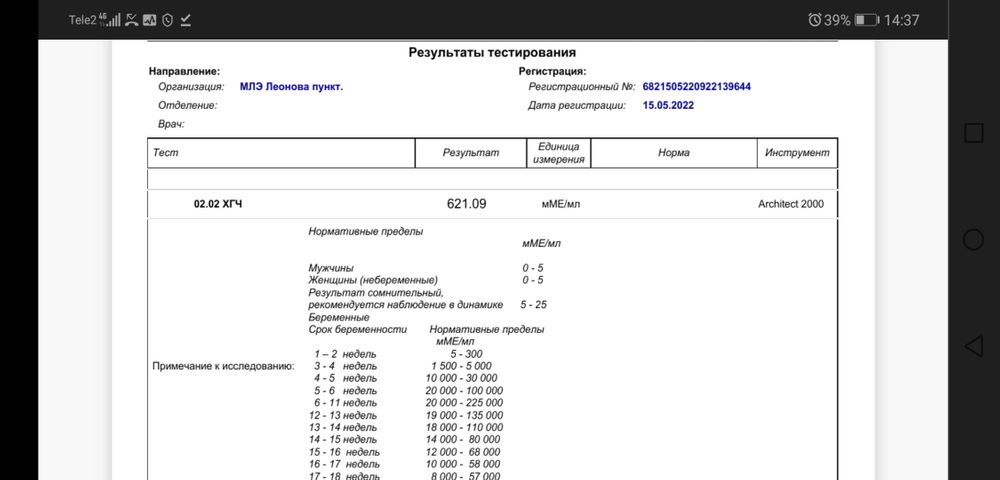The image size is (1000, 480).
Task: Select the range 20 000 - 225 000
Action: tap(464, 404)
